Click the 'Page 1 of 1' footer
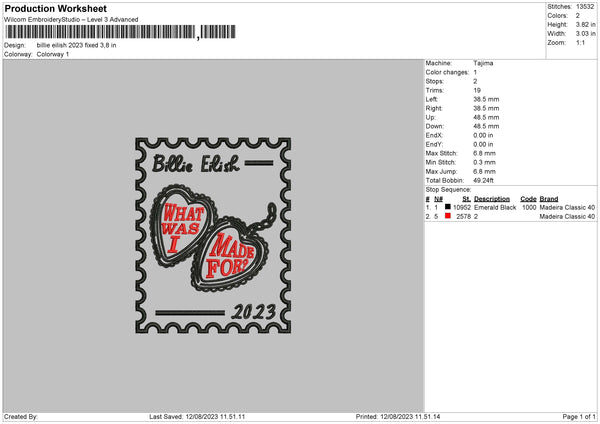 click(x=579, y=417)
